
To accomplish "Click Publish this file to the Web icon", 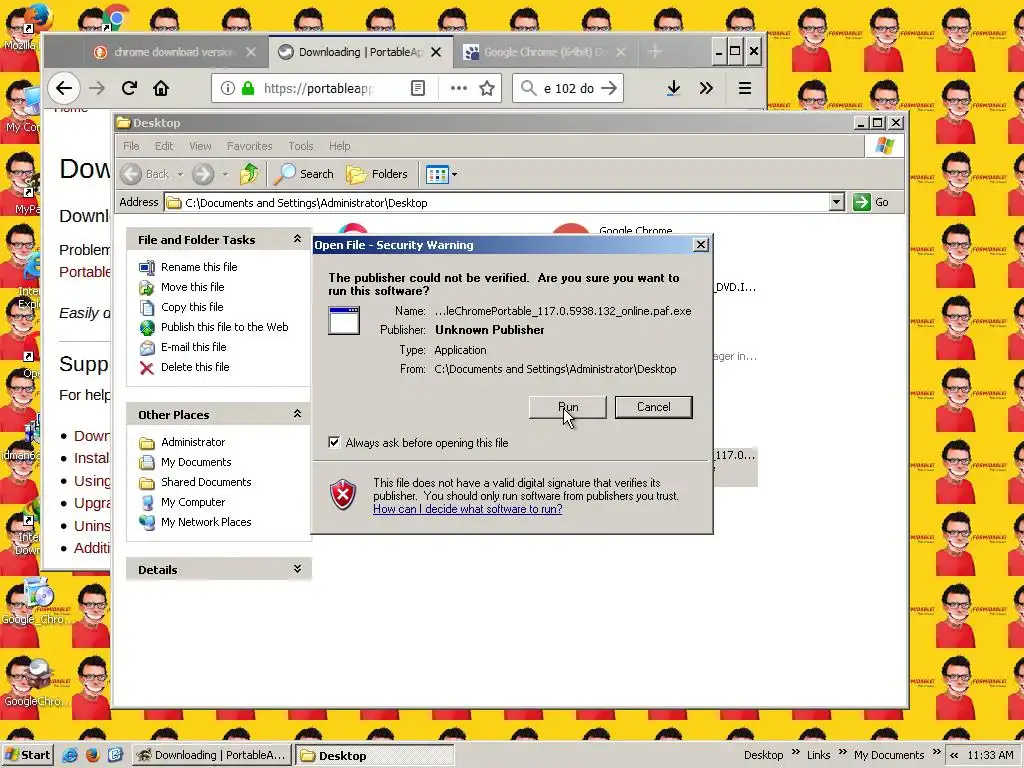I will tap(147, 327).
